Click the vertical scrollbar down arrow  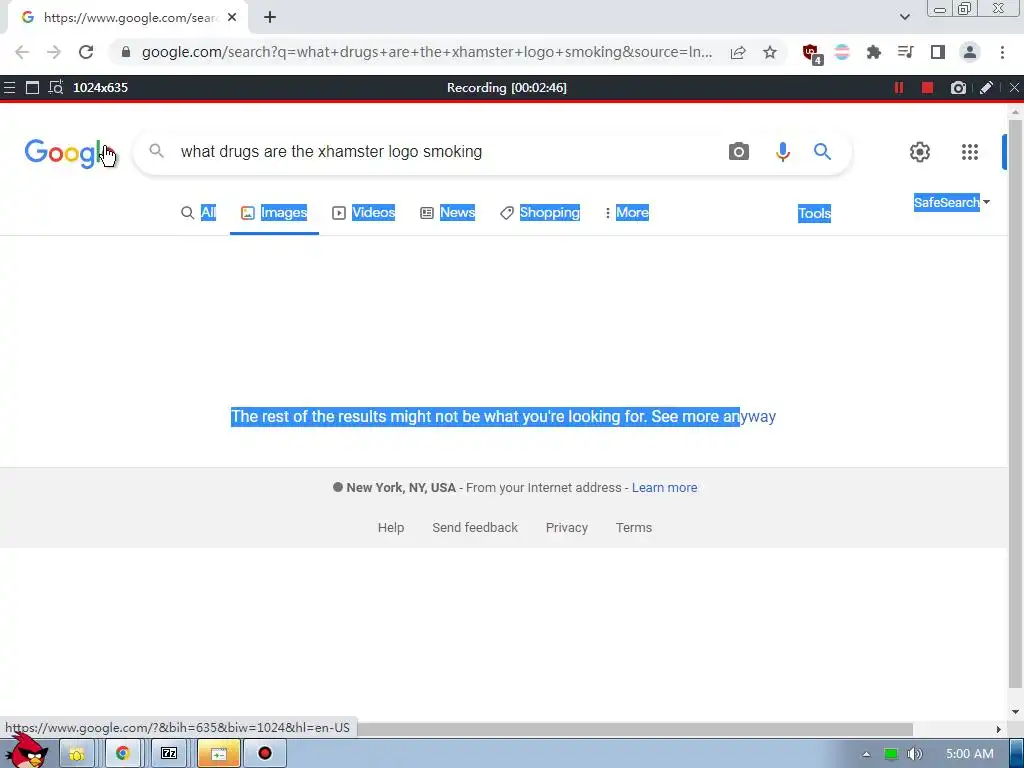1016,712
